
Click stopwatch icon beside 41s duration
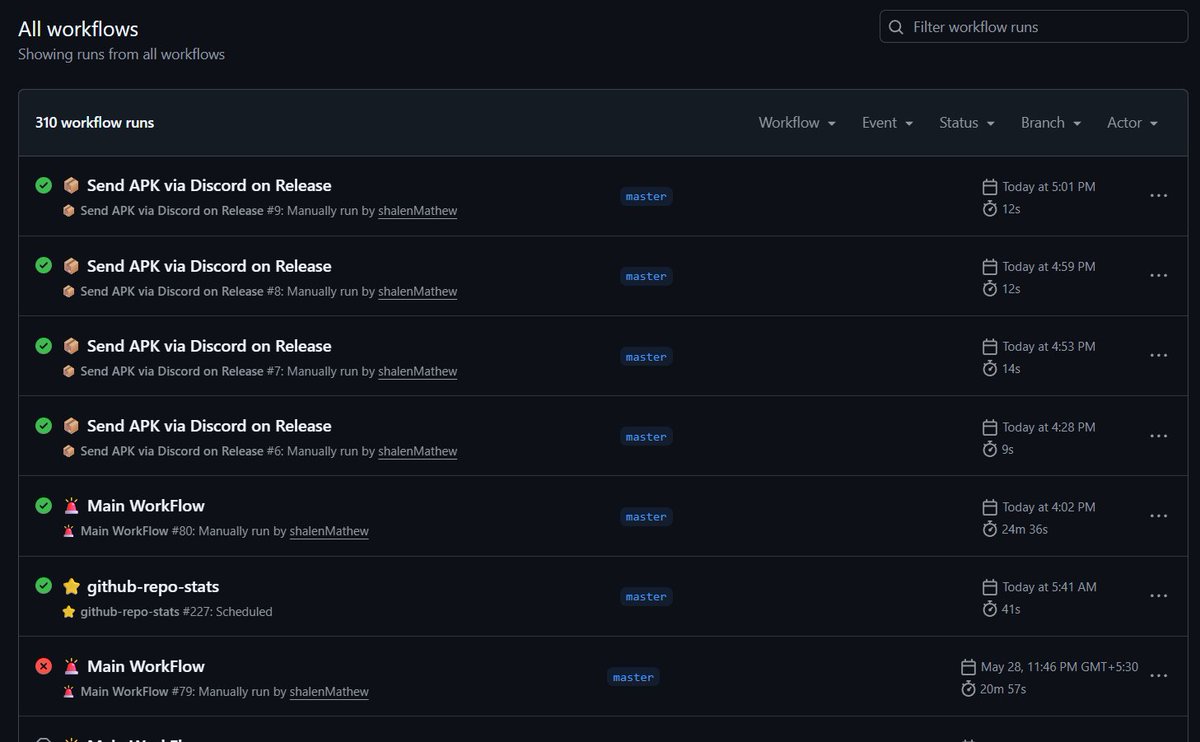coord(990,608)
